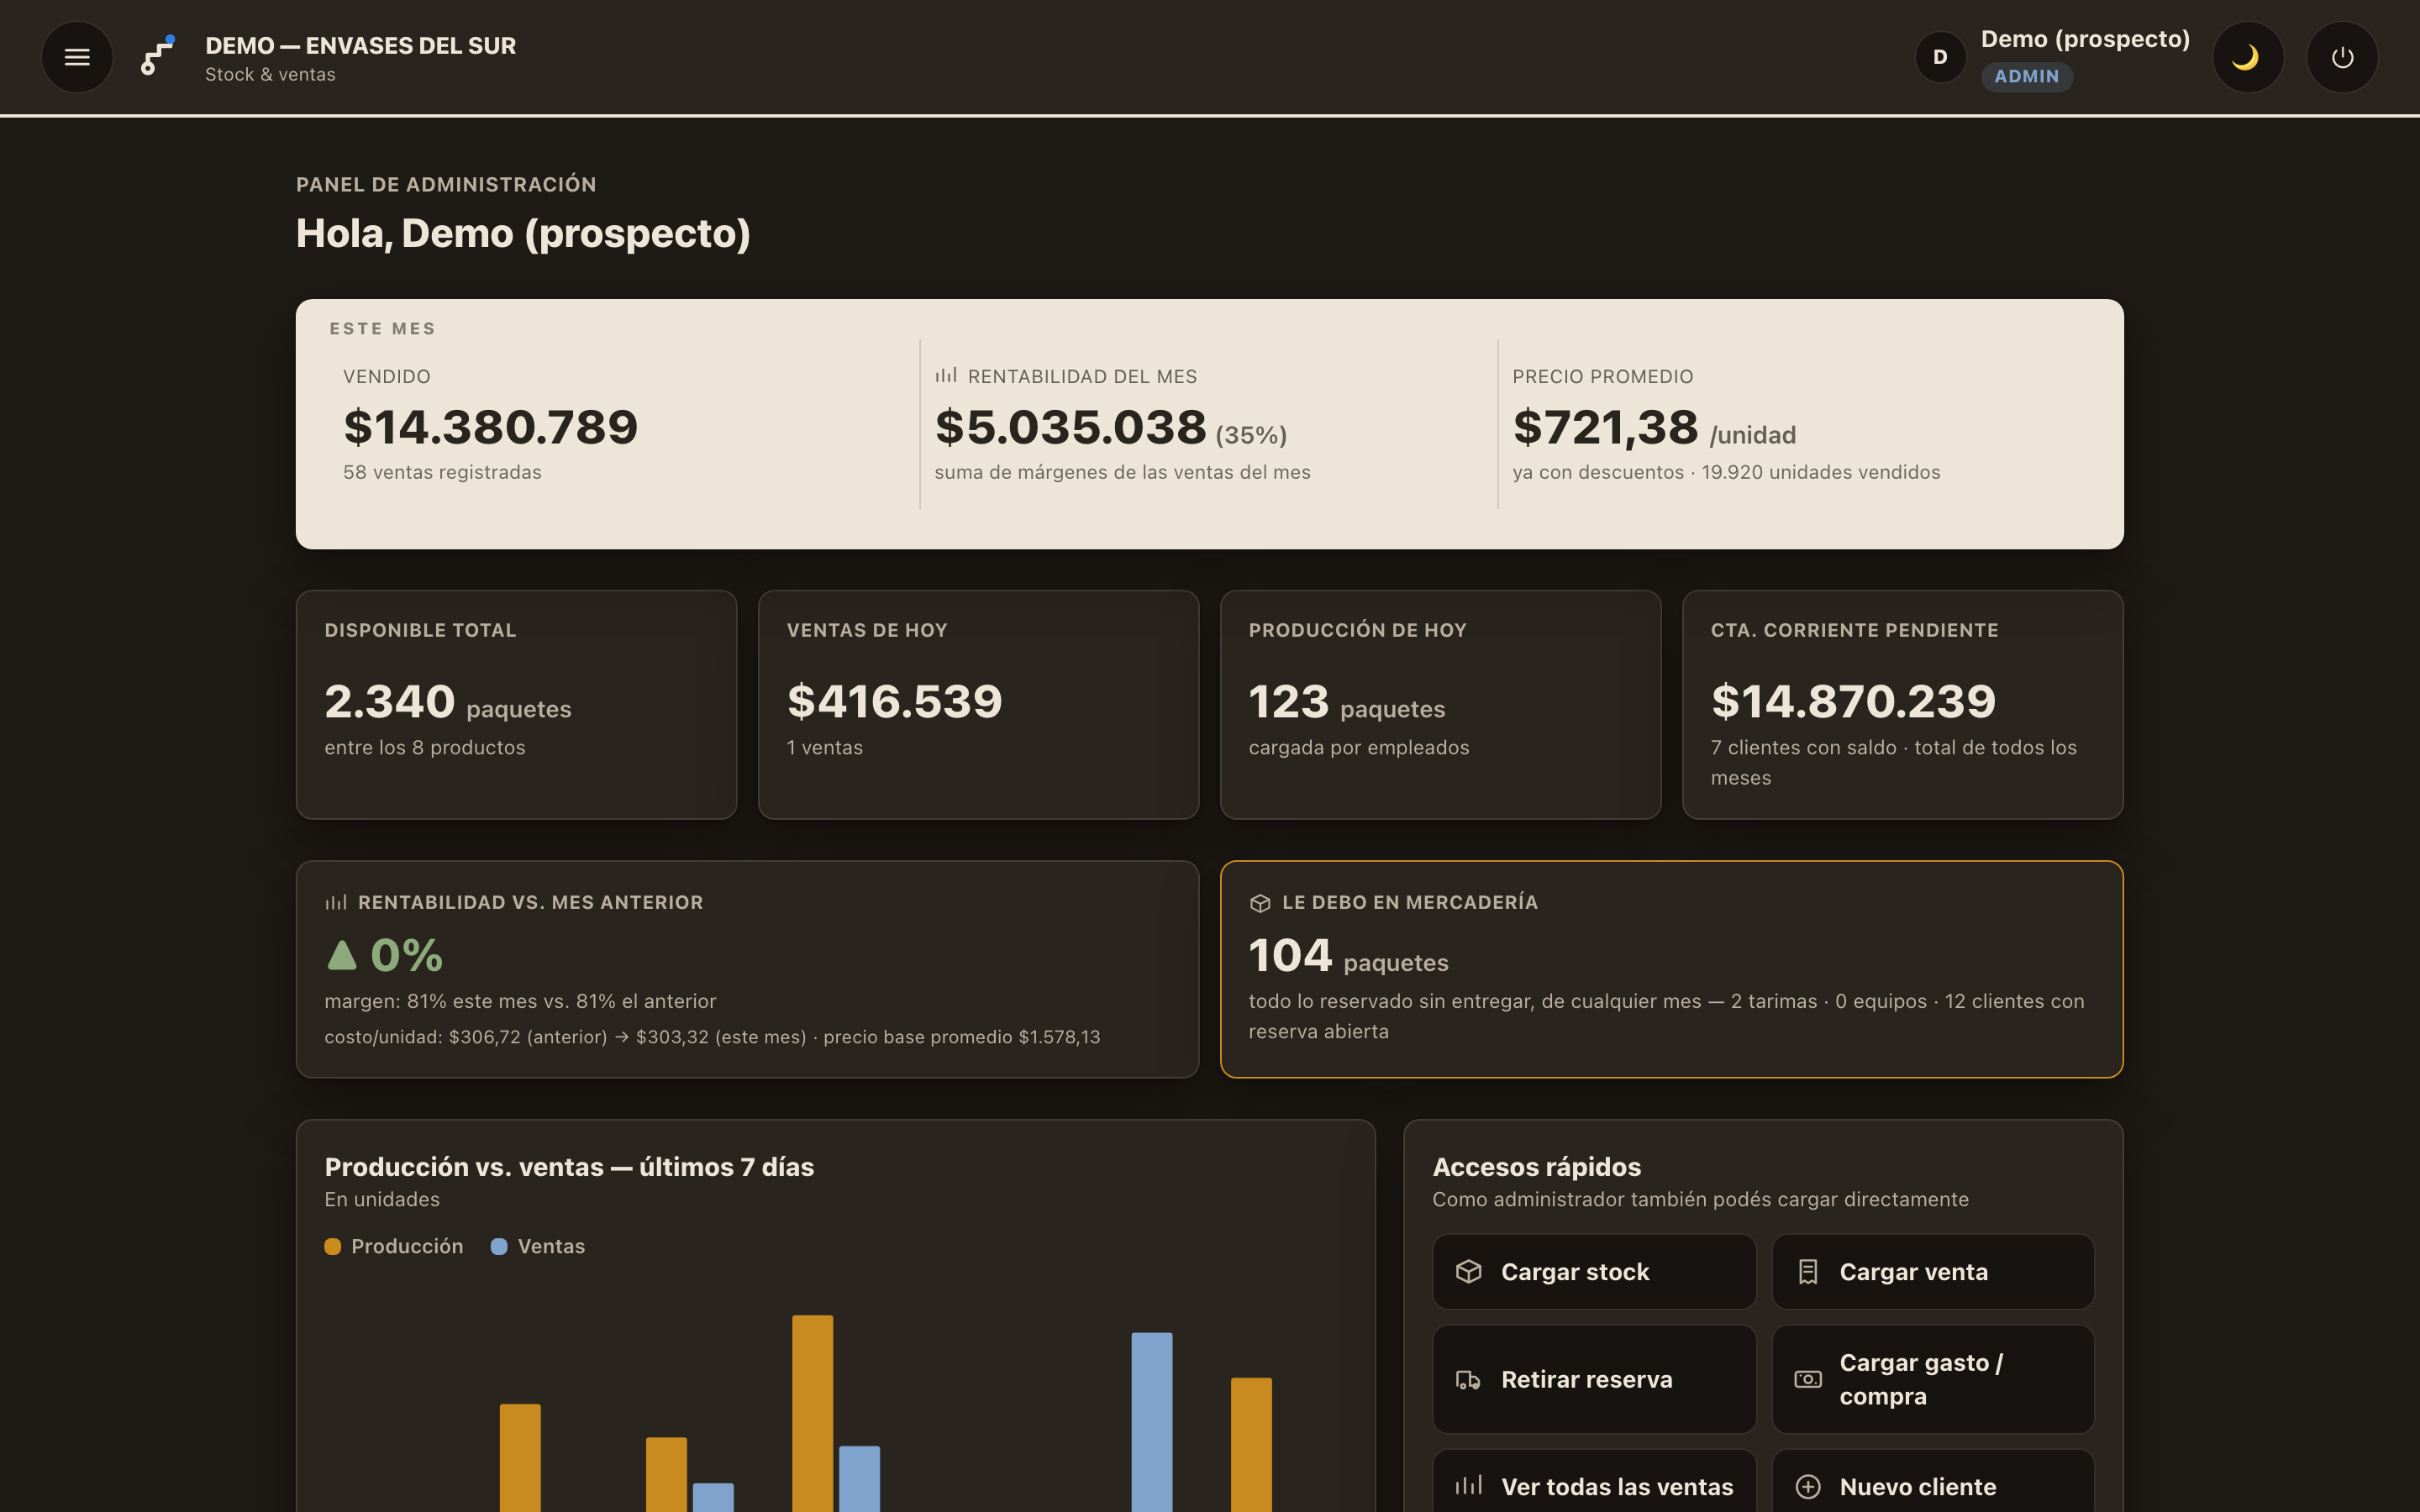Open the Ventas de hoy card

978,704
